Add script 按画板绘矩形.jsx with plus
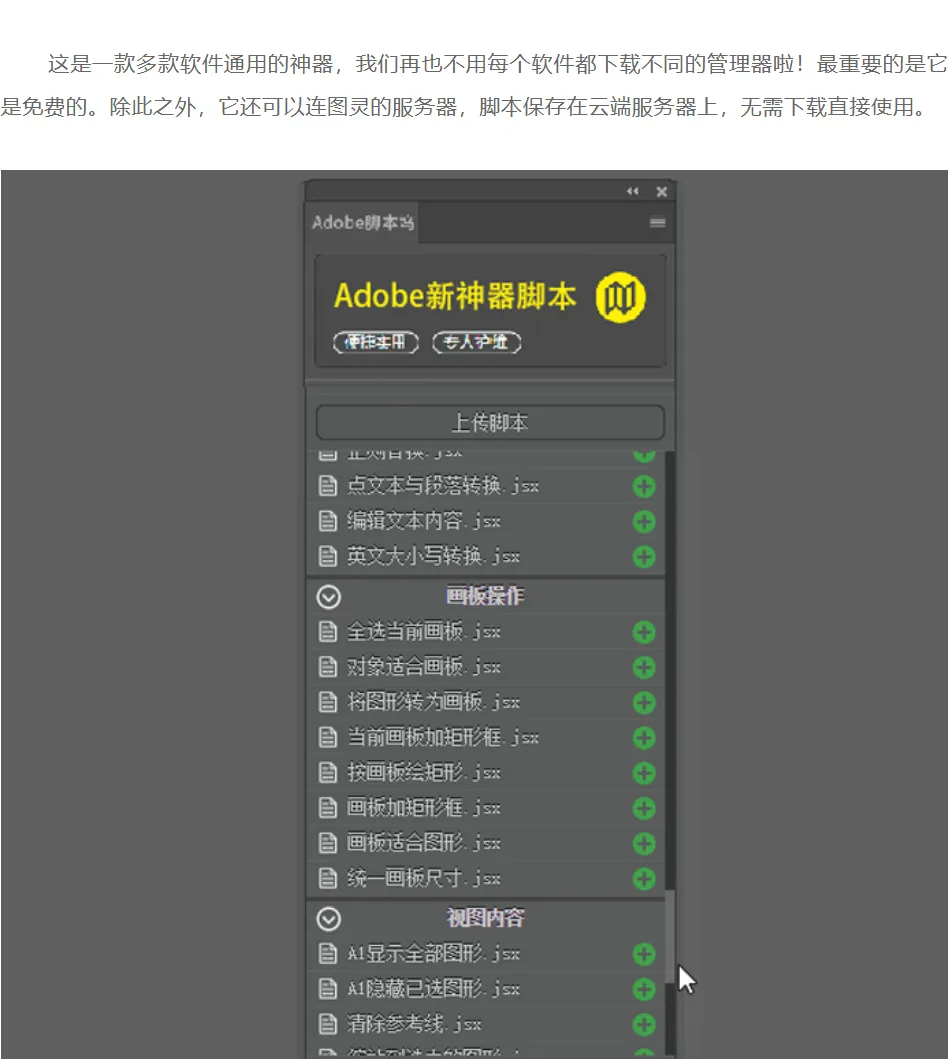Image resolution: width=949 pixels, height=1059 pixels. tap(644, 773)
